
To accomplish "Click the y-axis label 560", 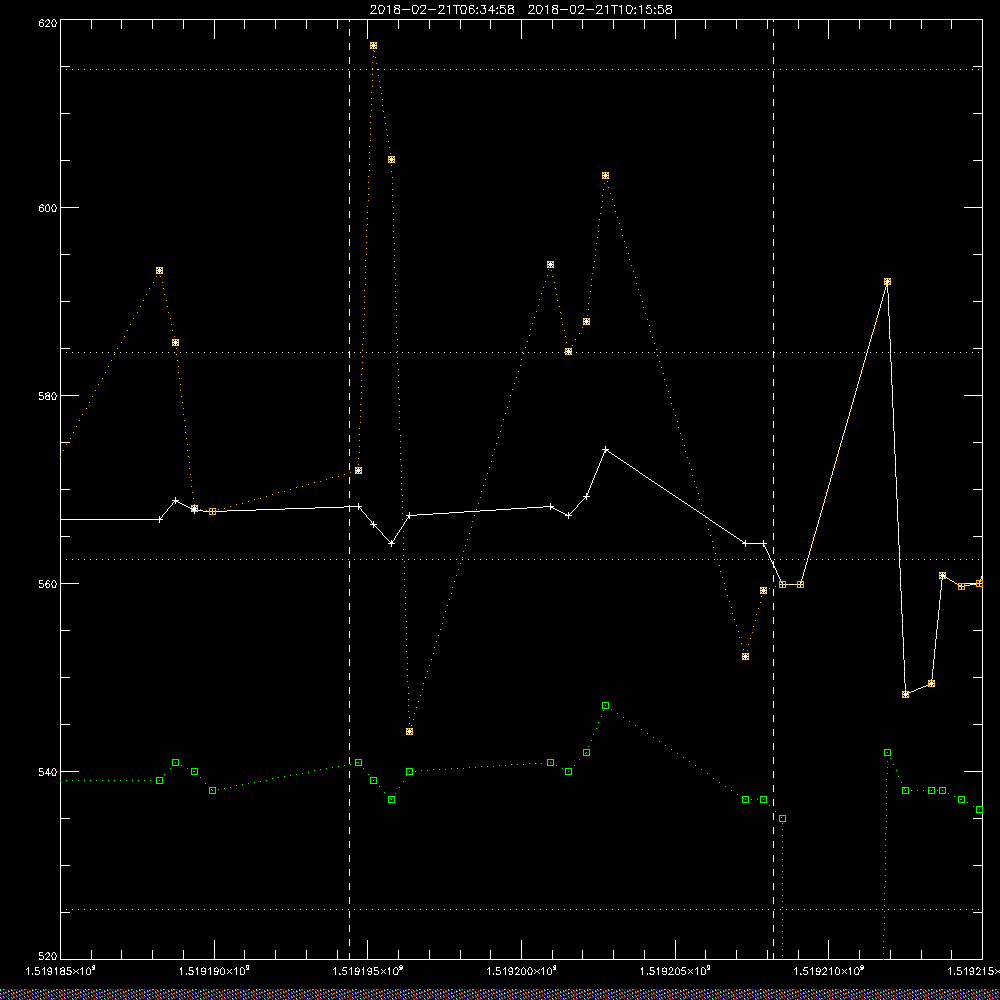I will pyautogui.click(x=48, y=584).
